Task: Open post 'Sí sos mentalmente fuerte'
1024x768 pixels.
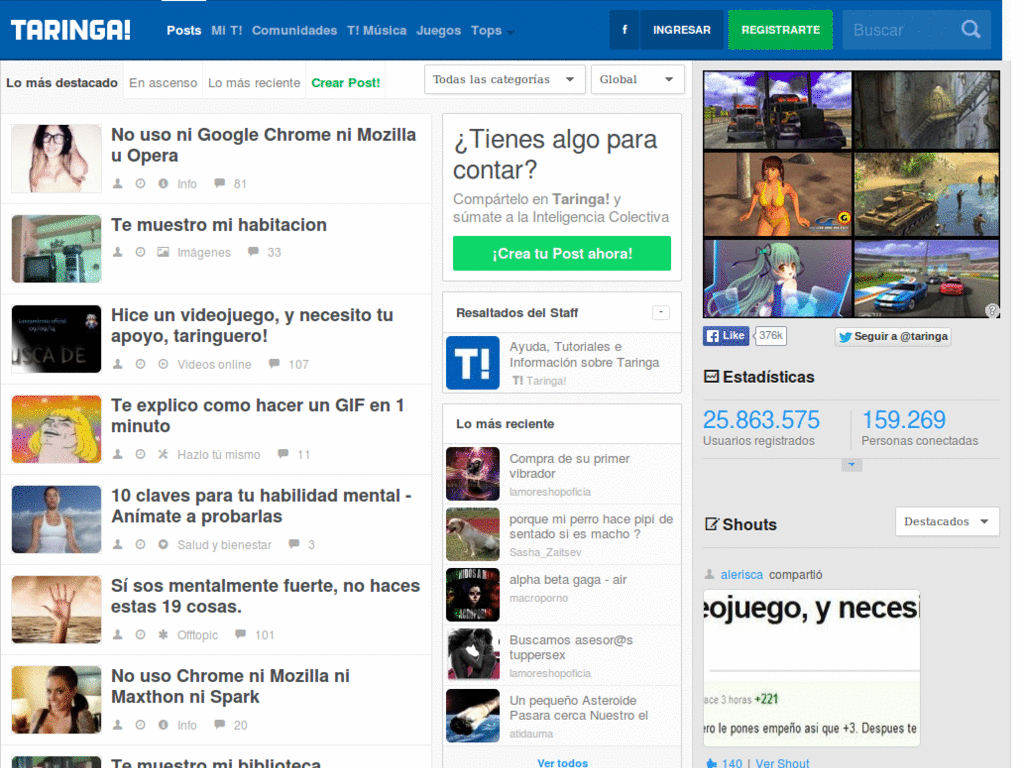Action: pos(265,596)
